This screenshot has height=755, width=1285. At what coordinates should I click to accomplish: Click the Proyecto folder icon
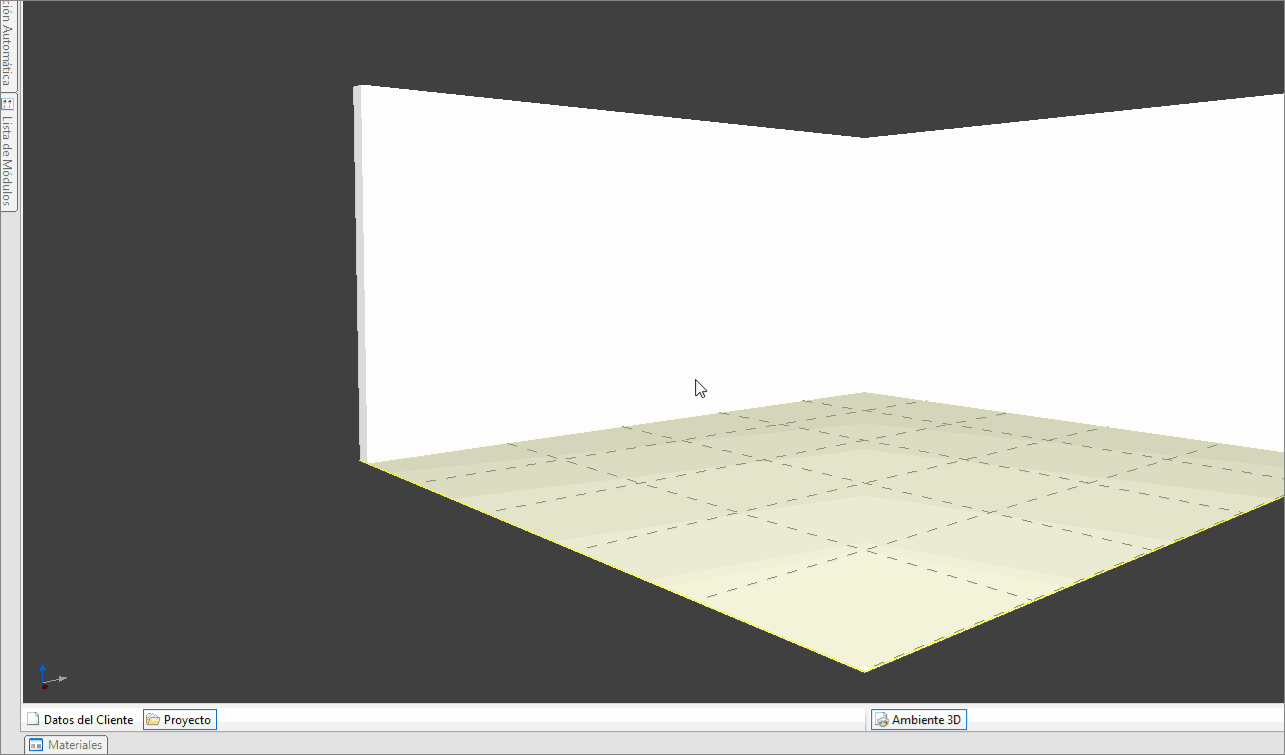(x=153, y=719)
